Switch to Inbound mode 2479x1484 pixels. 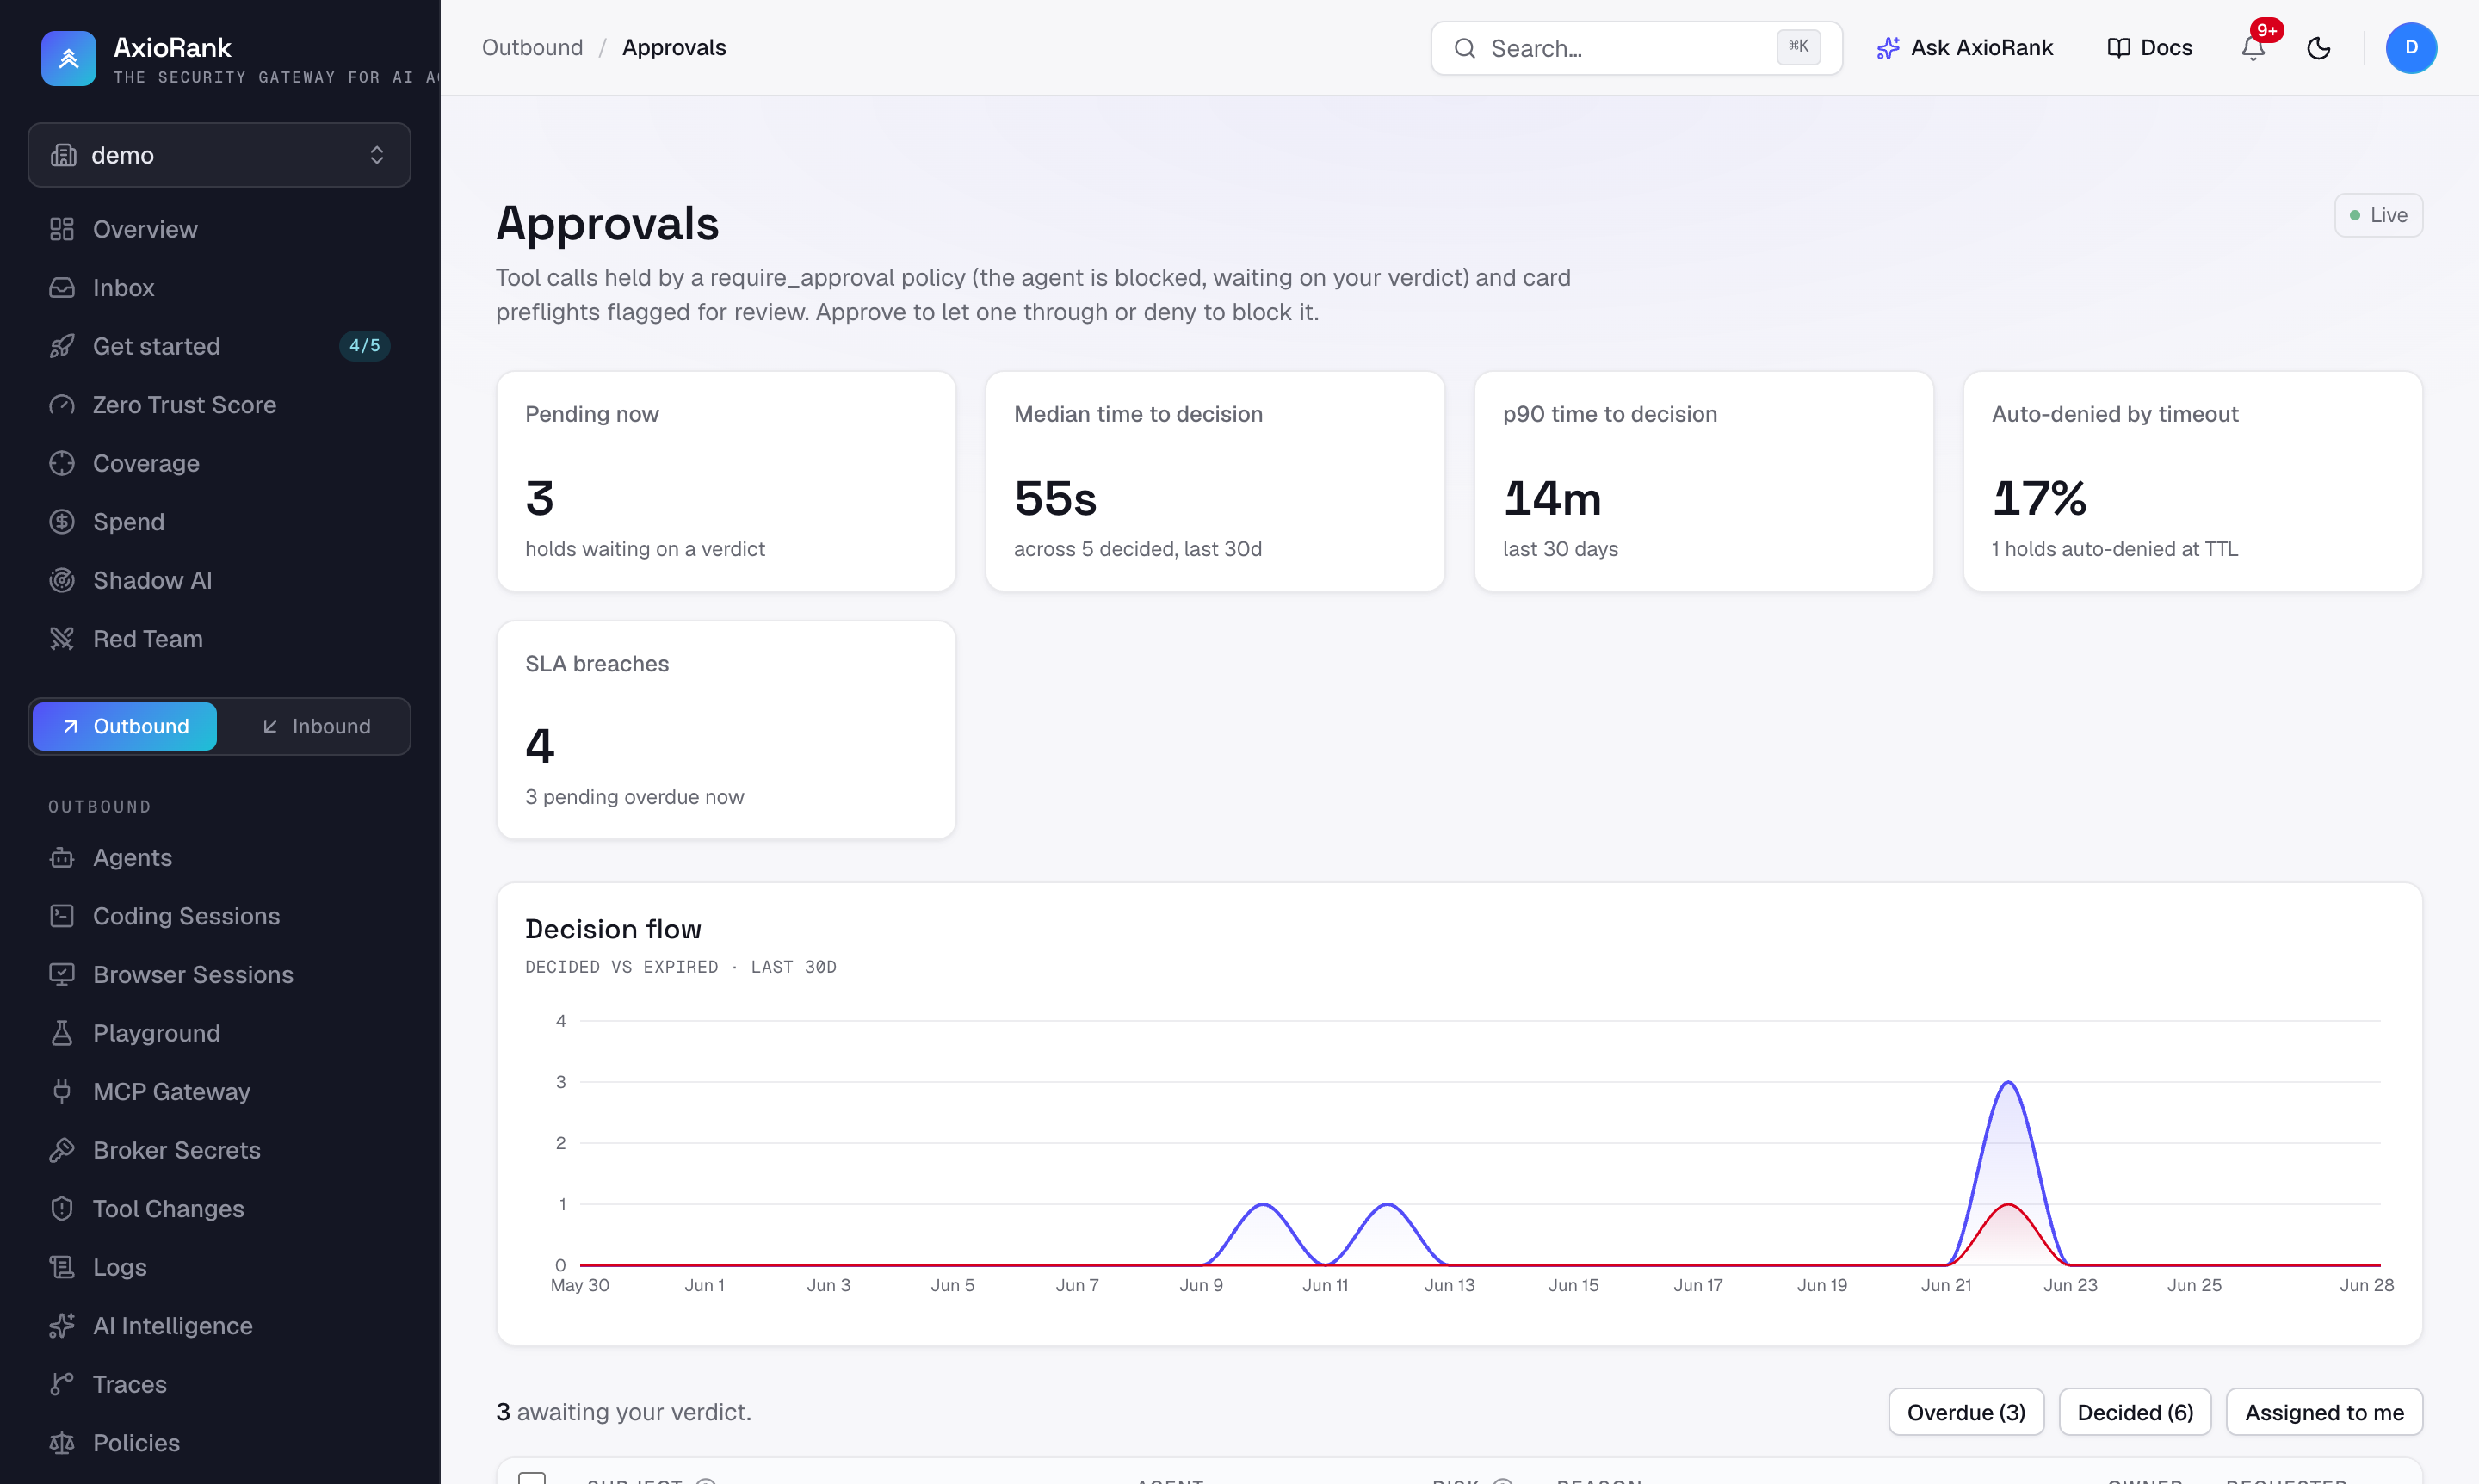pos(316,726)
